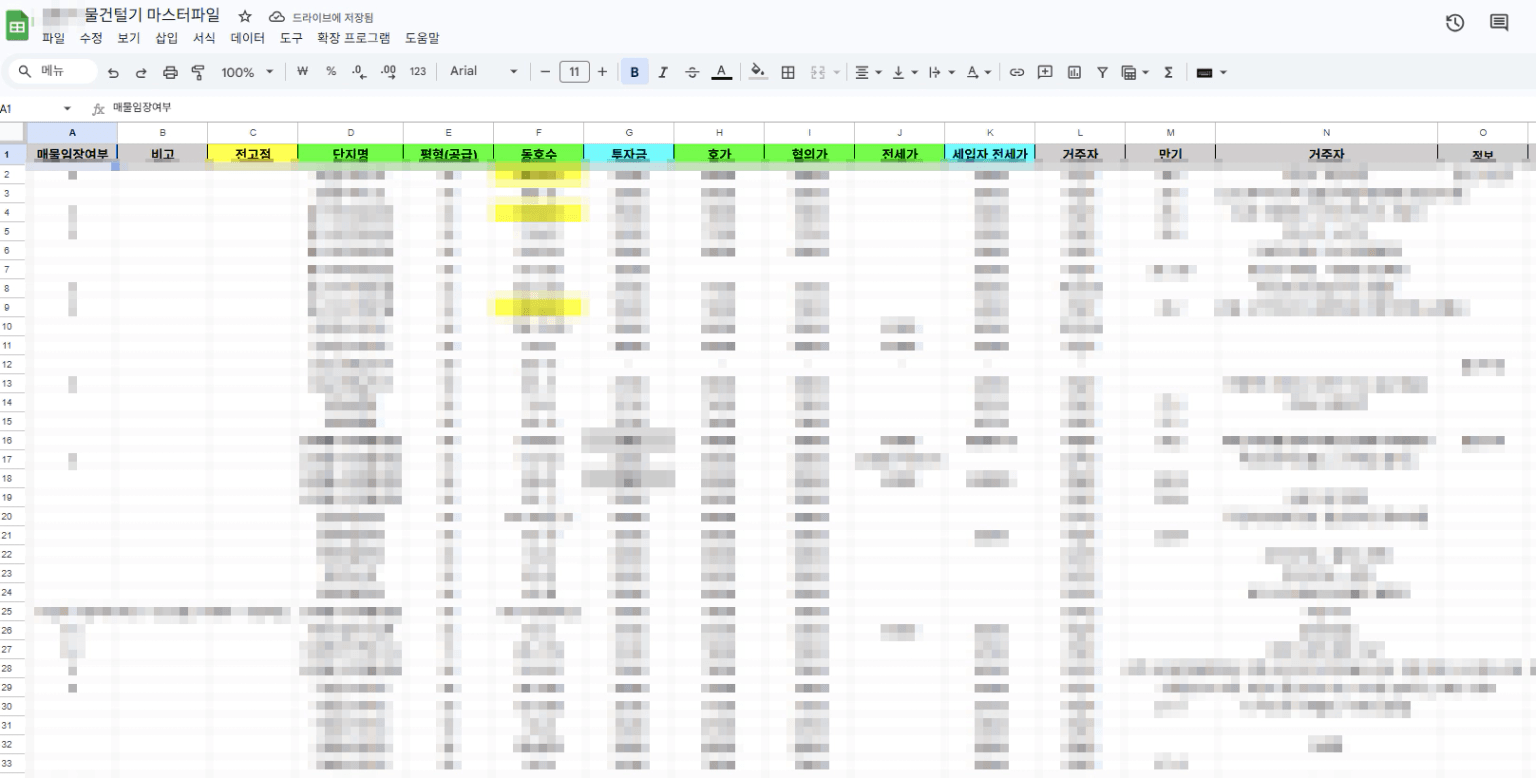Open version history clock icon
Screen dimensions: 1536x778
(1455, 23)
